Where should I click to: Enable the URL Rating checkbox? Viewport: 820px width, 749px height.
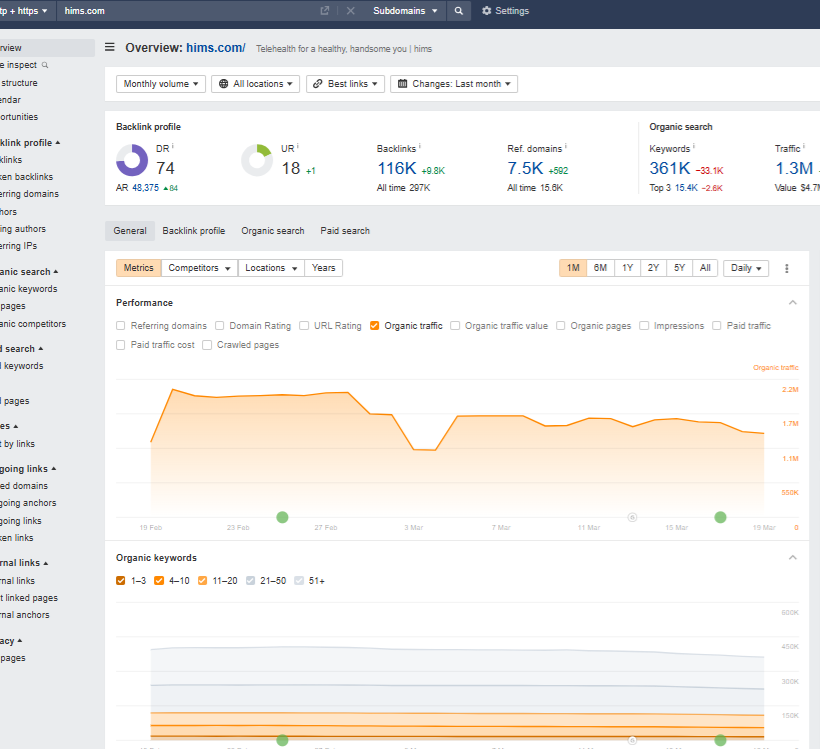pos(304,326)
